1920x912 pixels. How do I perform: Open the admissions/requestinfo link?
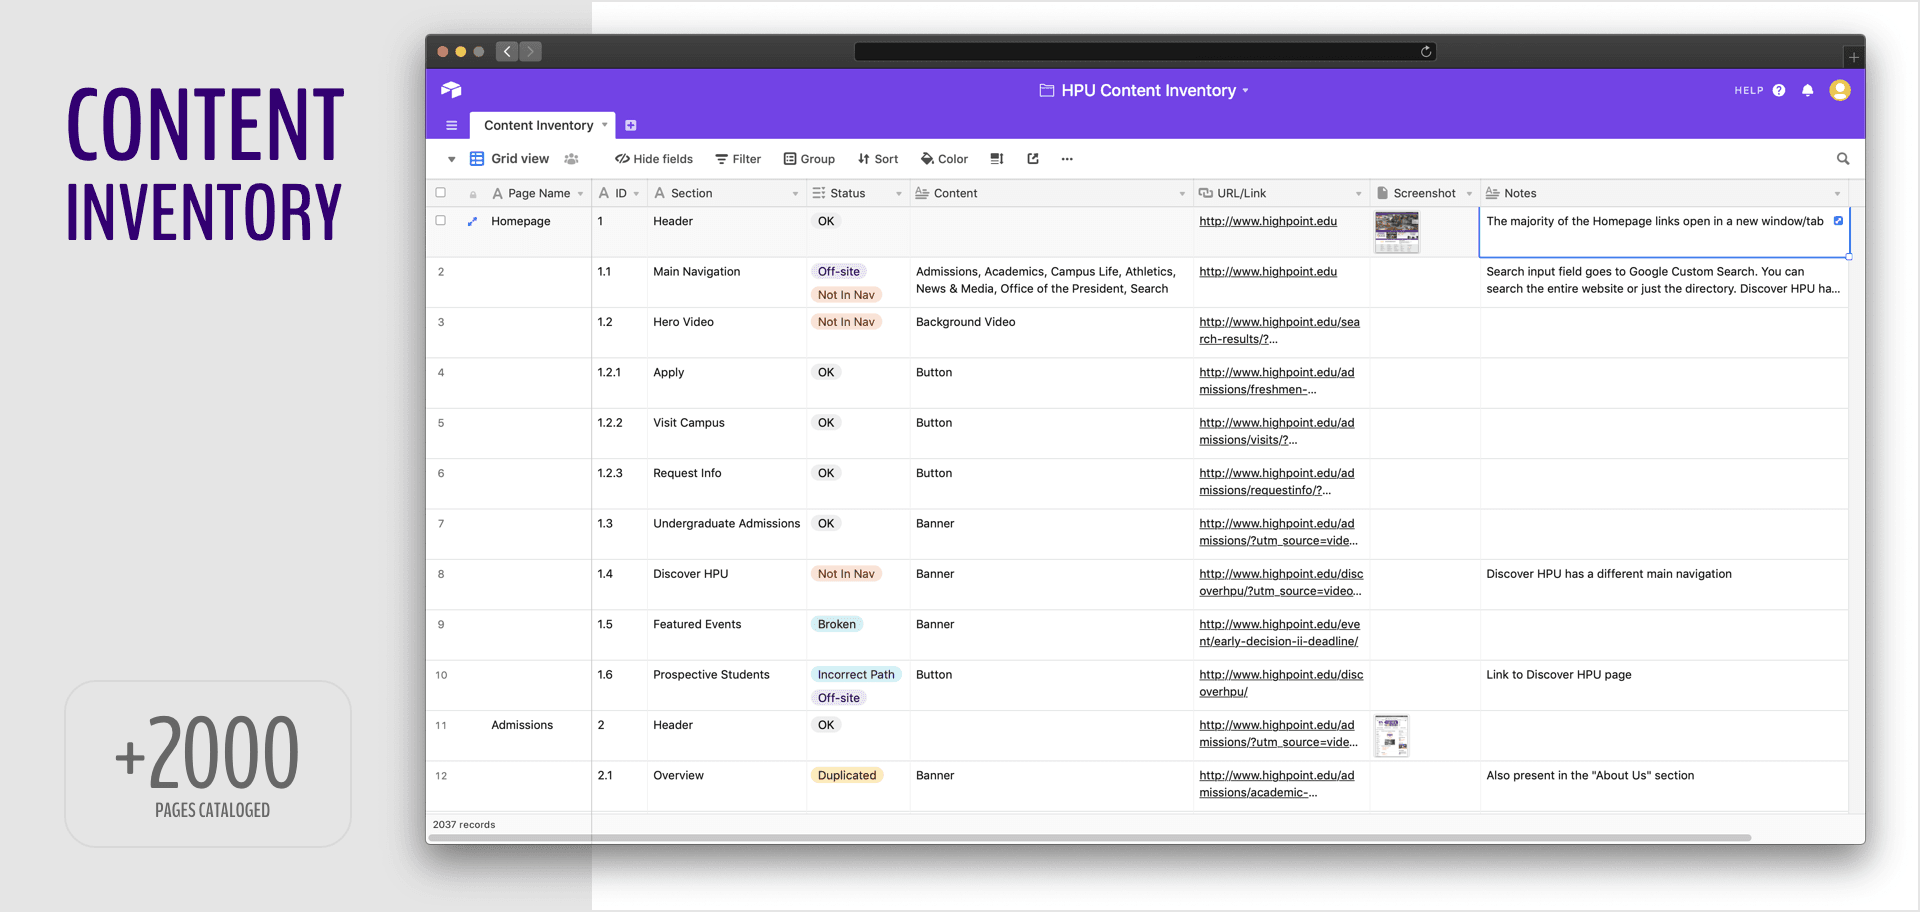[x=1277, y=482]
